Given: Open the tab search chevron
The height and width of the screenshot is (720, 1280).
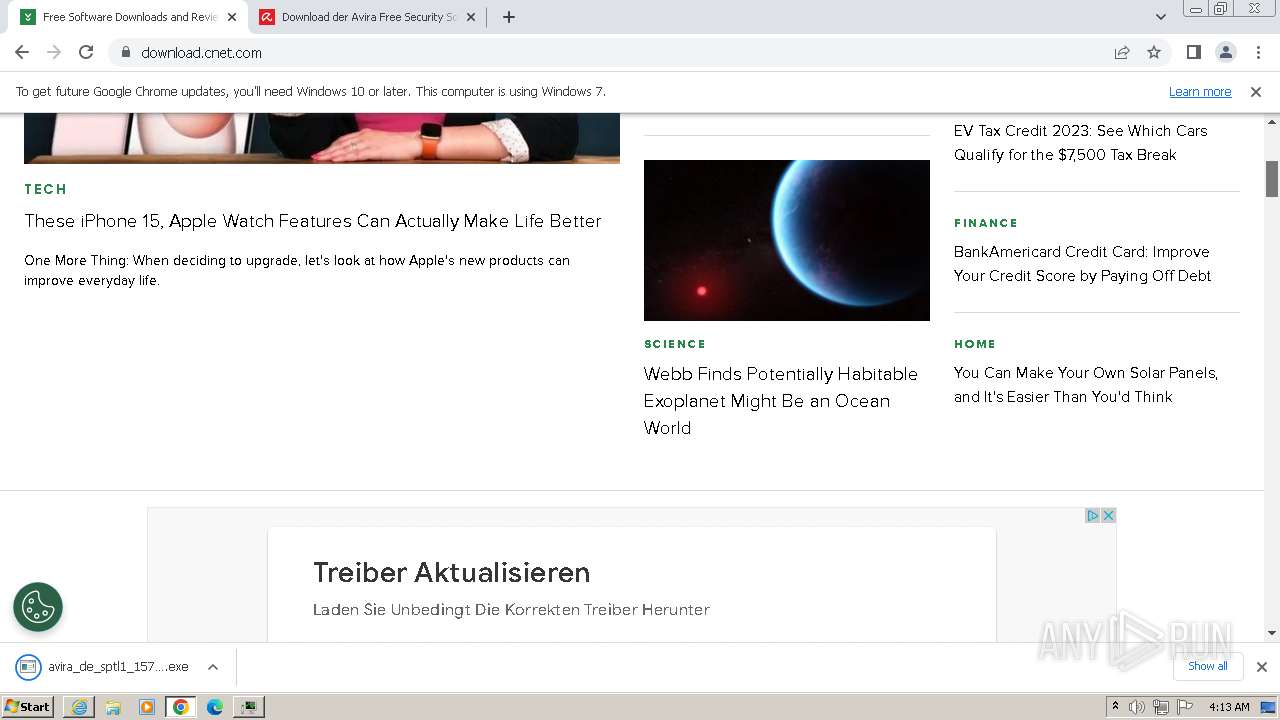Looking at the screenshot, I should 1161,17.
